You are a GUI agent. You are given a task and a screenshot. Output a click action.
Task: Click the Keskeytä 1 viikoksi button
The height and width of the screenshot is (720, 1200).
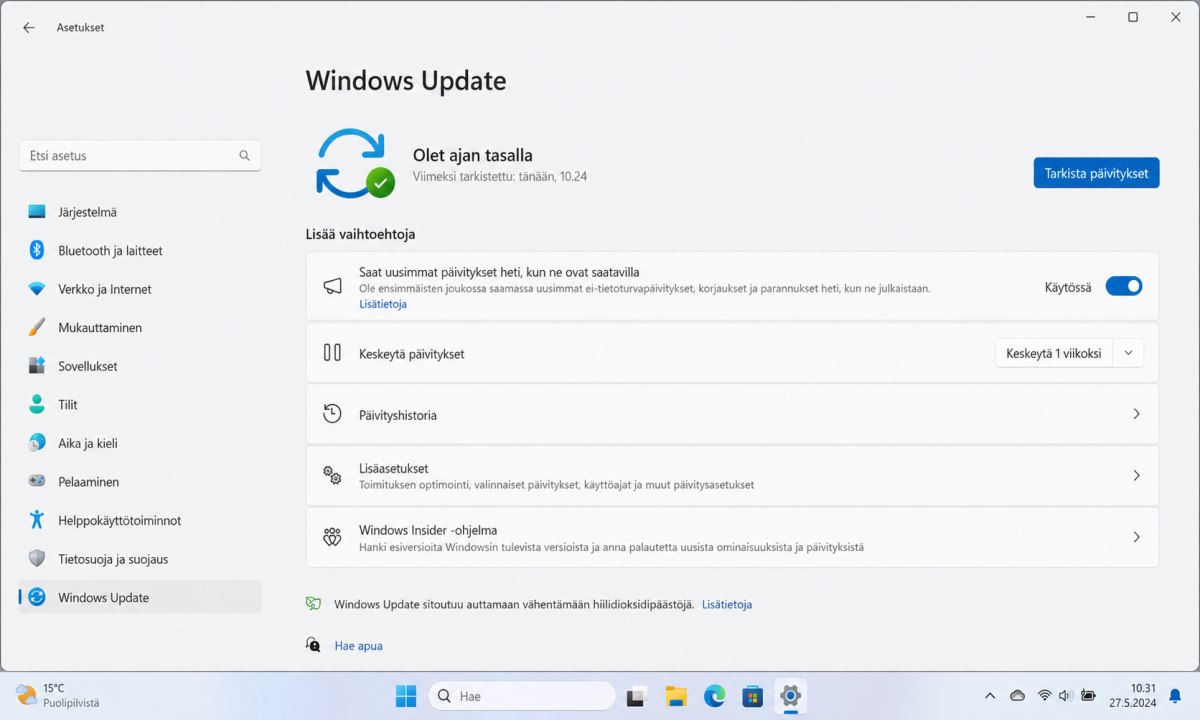pos(1054,353)
